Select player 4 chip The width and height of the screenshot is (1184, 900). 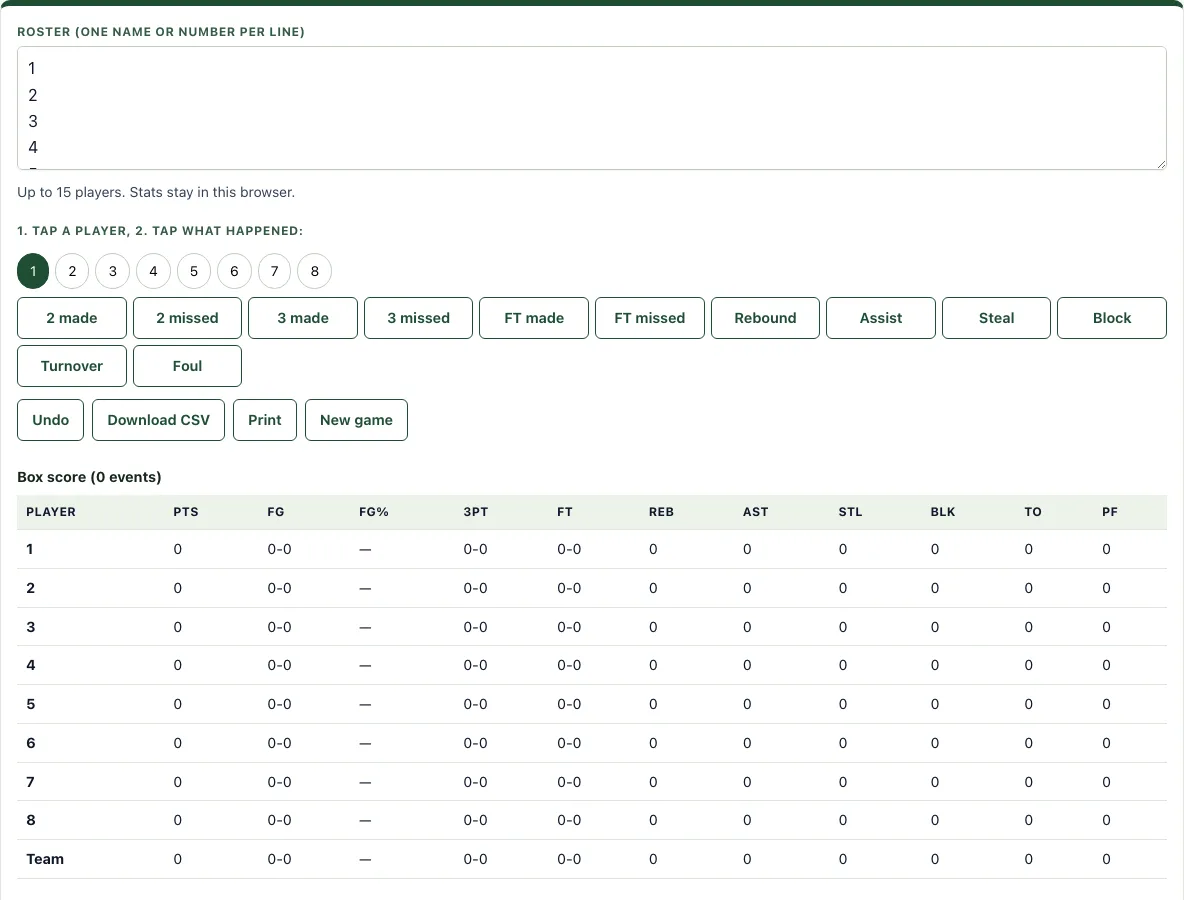(153, 271)
